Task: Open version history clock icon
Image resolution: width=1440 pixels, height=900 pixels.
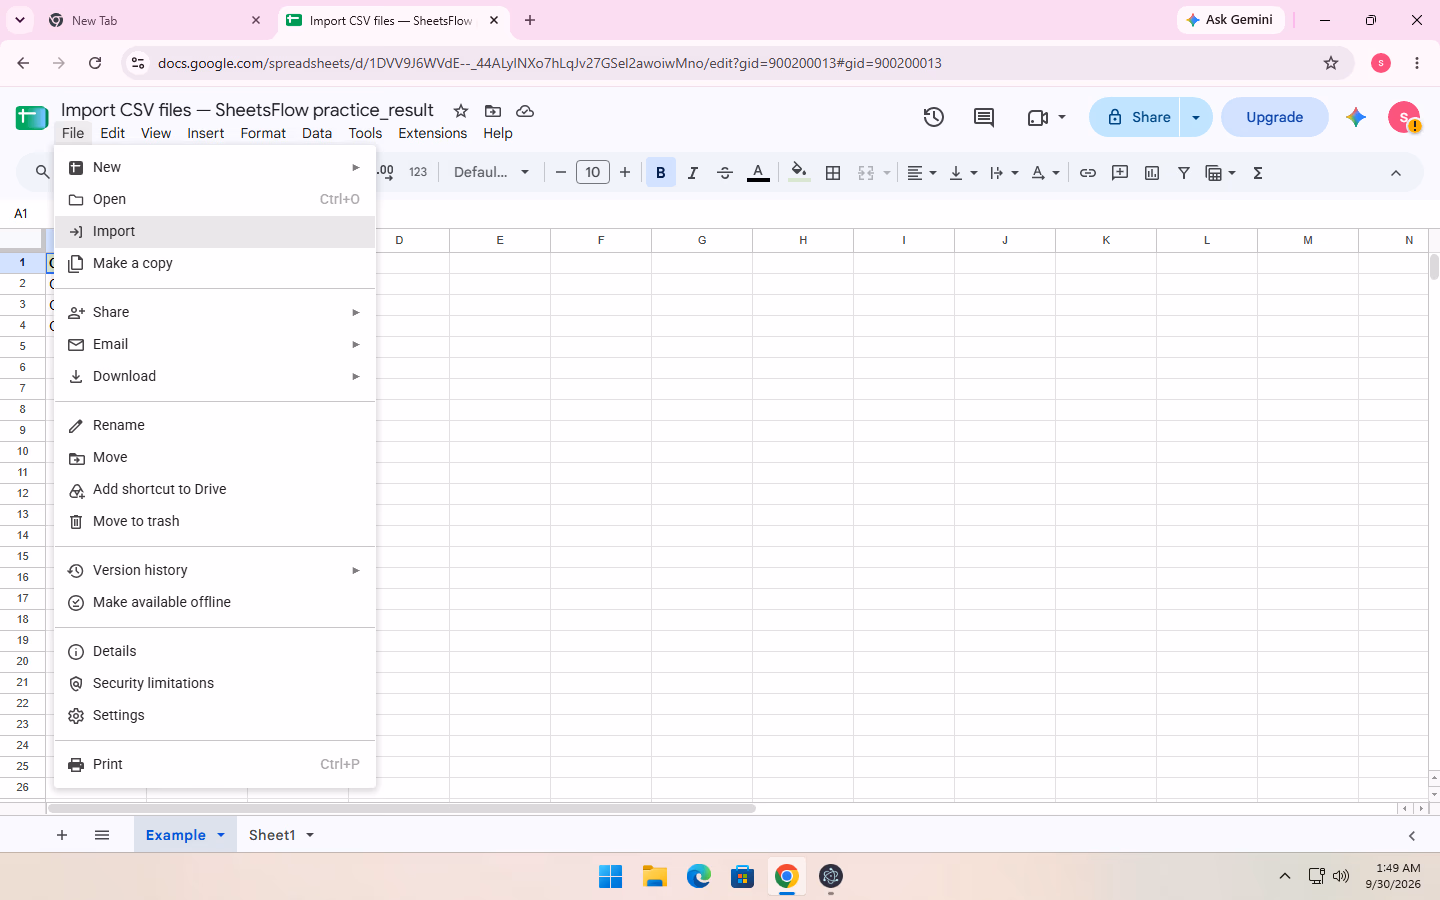Action: [933, 117]
